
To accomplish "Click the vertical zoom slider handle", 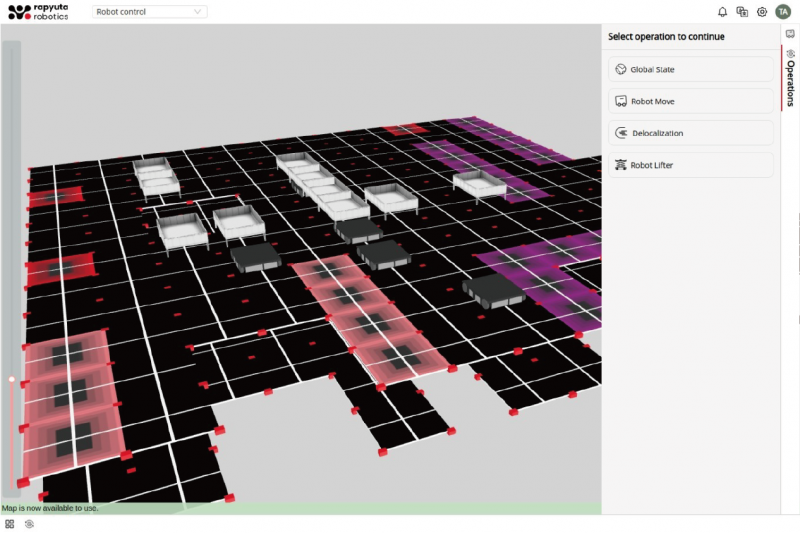I will coord(12,379).
